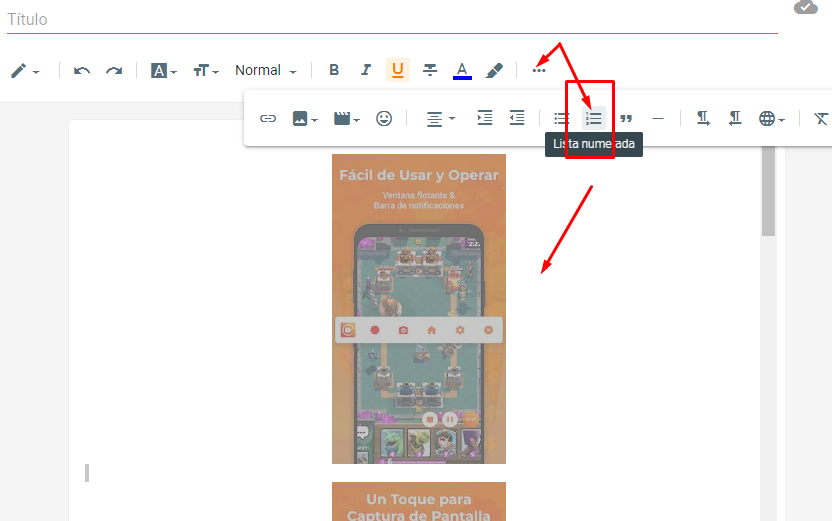Open the insert video dropdown

346,118
